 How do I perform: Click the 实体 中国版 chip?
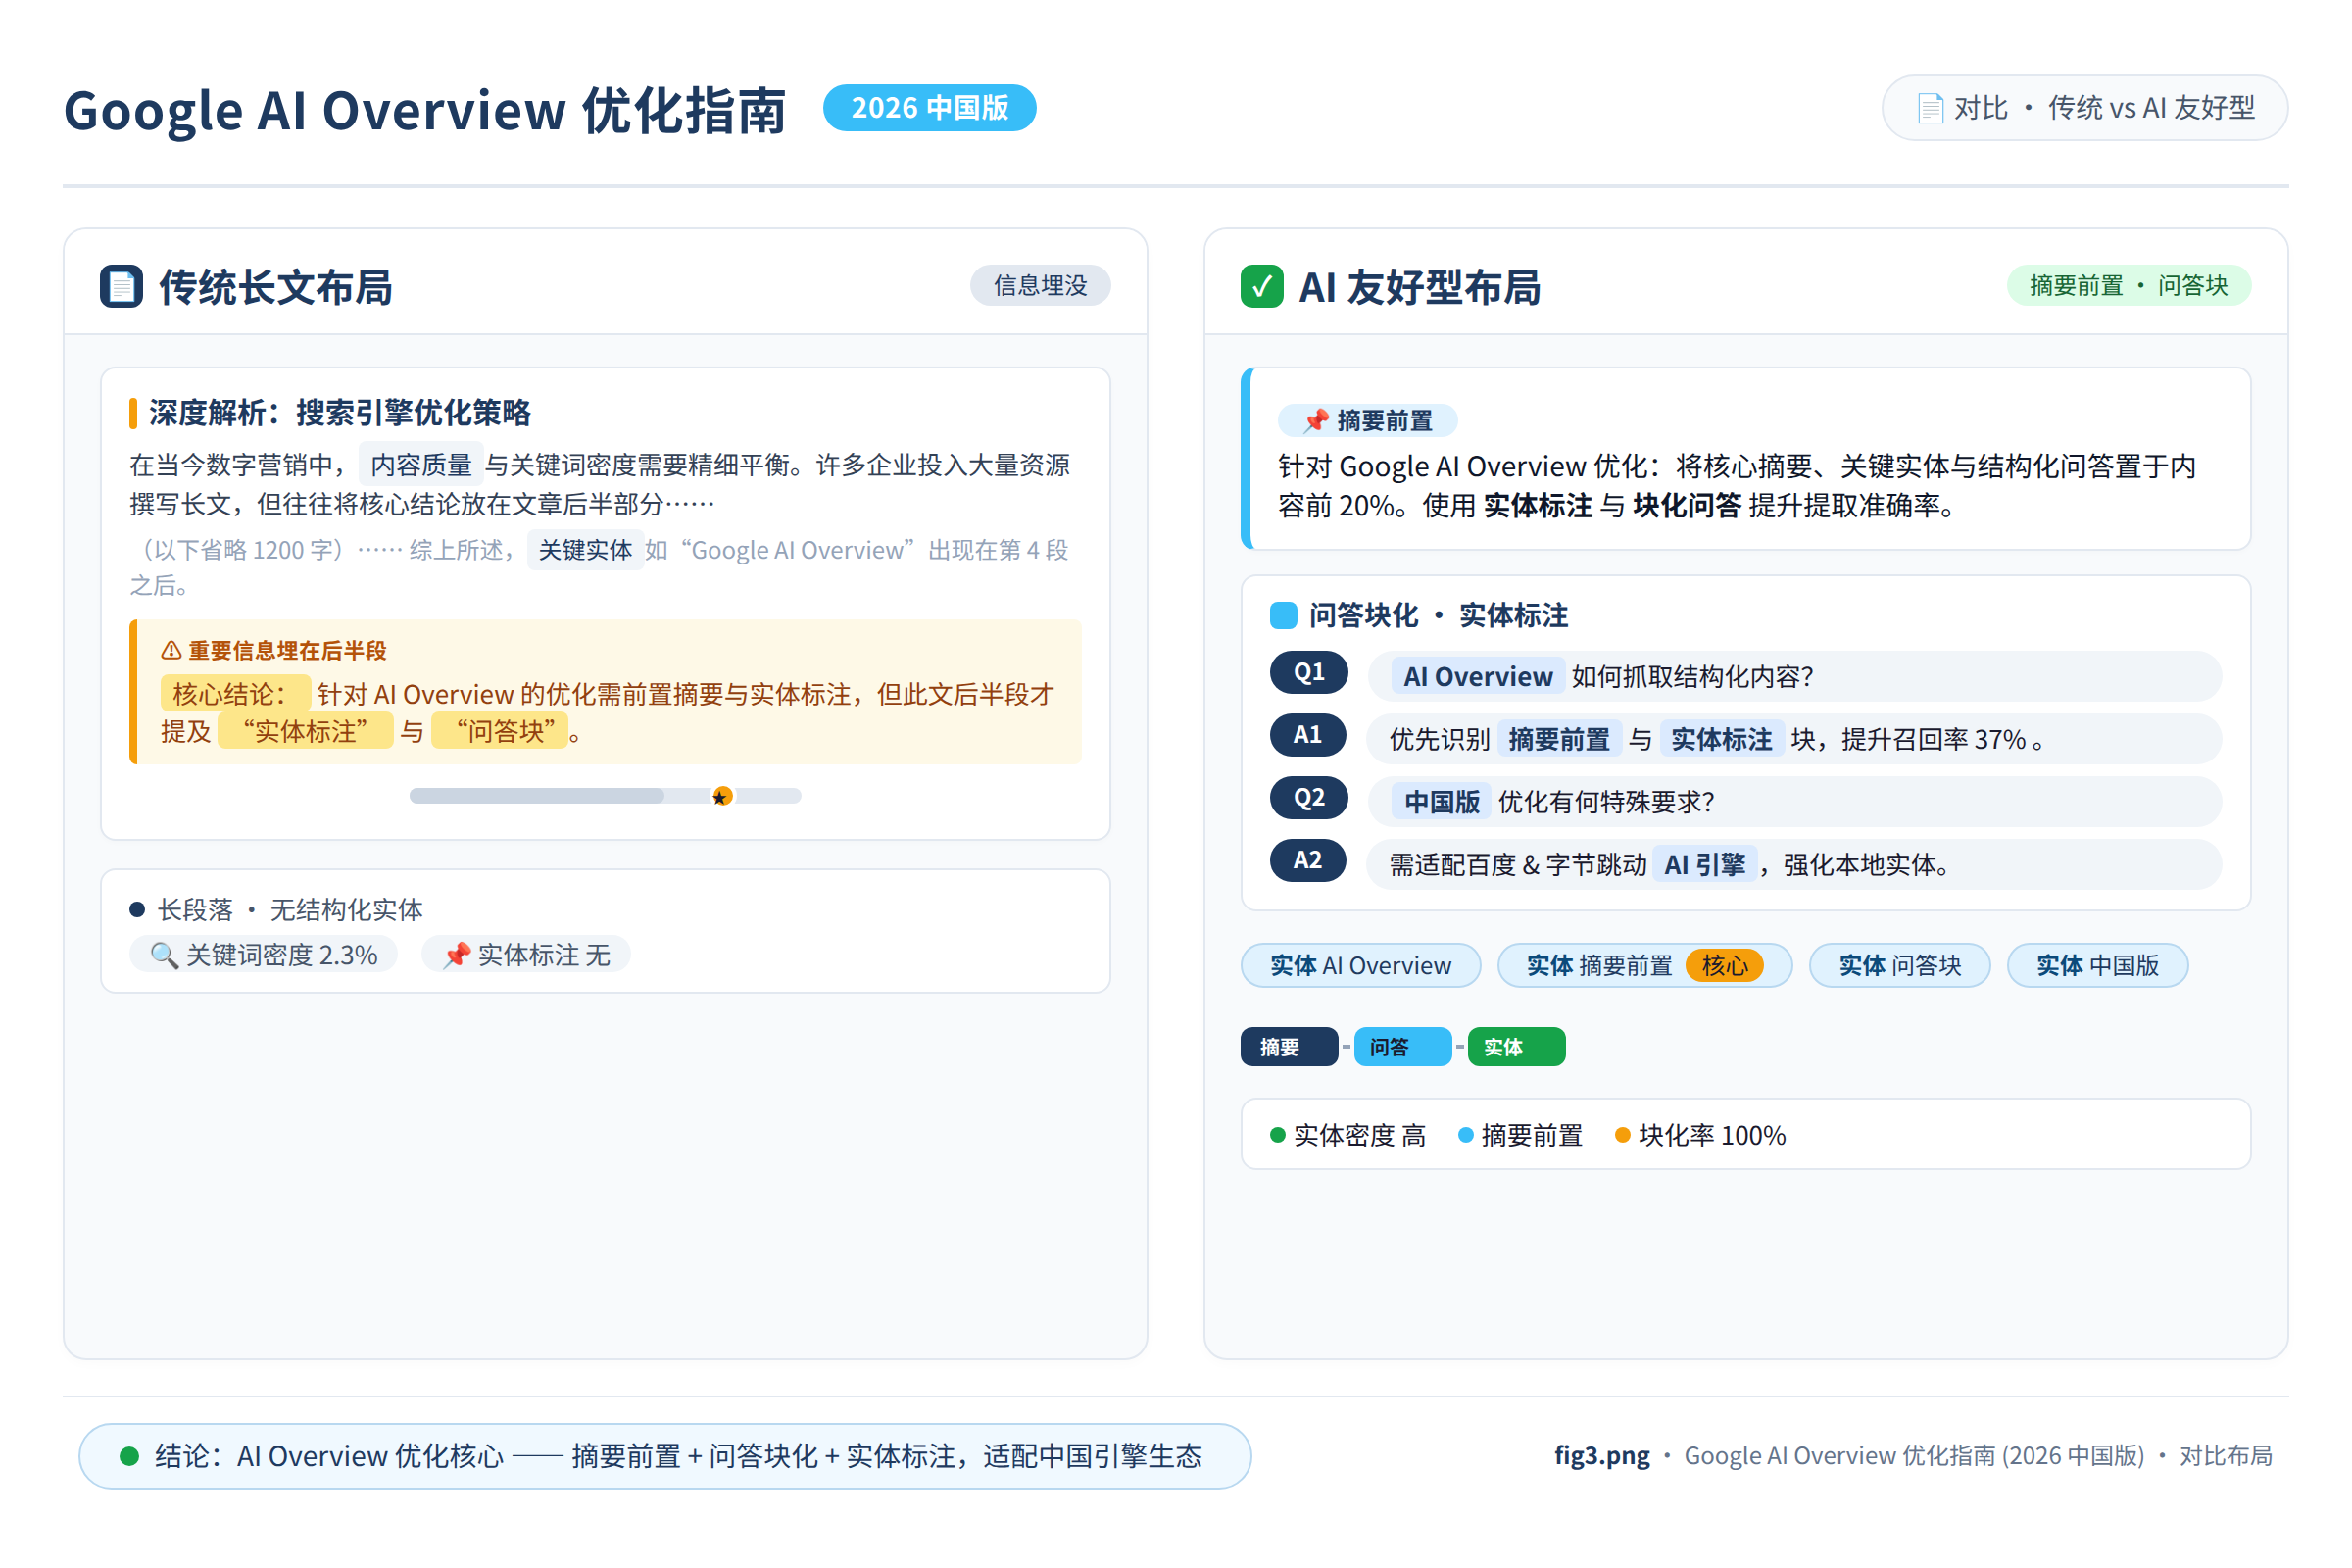tap(2098, 965)
